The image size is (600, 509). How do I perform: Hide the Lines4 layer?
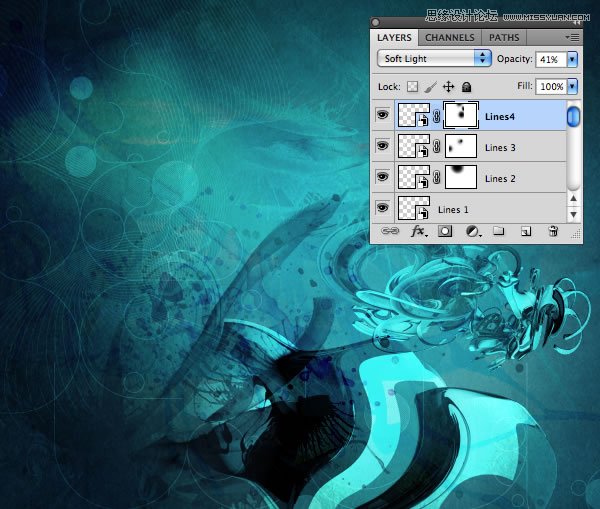[381, 117]
